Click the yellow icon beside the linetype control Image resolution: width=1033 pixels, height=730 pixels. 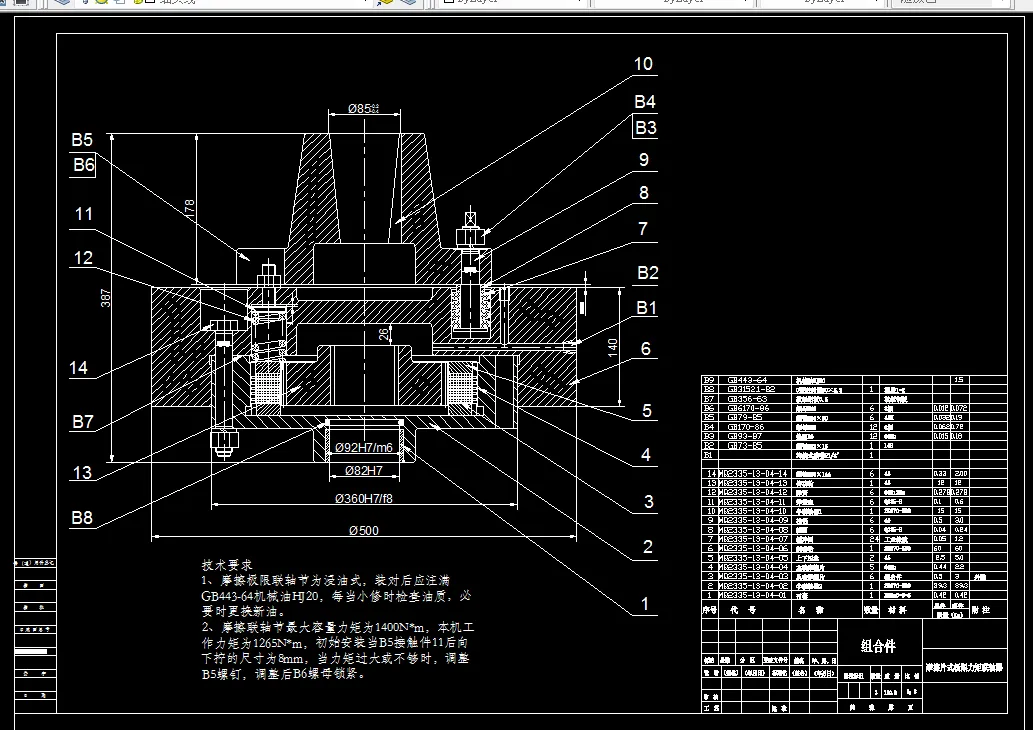point(385,5)
